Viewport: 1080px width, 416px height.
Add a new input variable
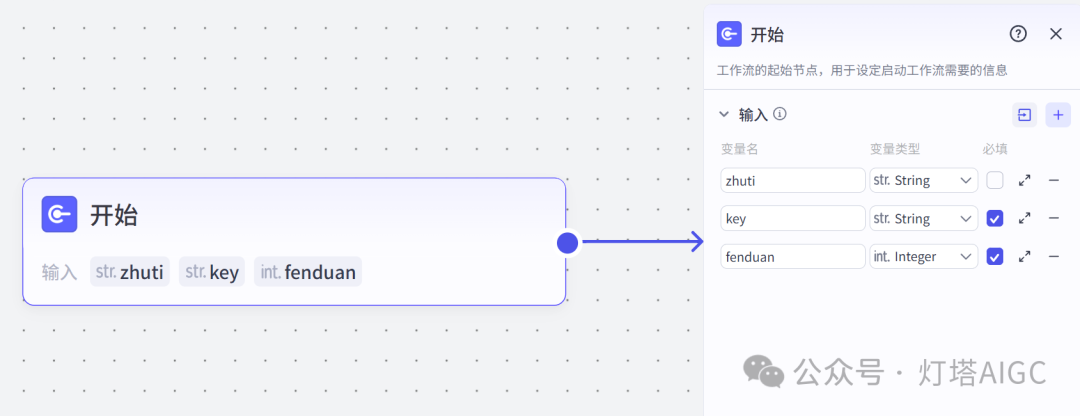click(x=1057, y=115)
